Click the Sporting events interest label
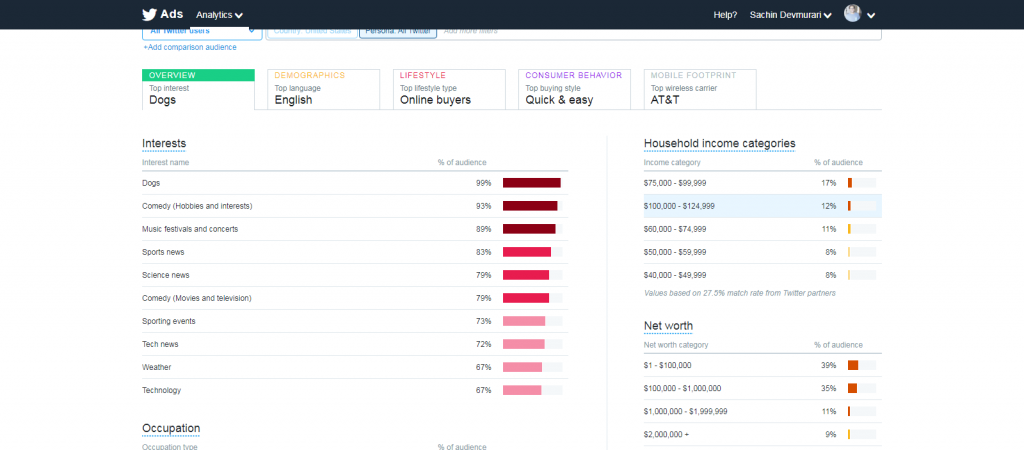This screenshot has width=1024, height=450. tap(168, 321)
